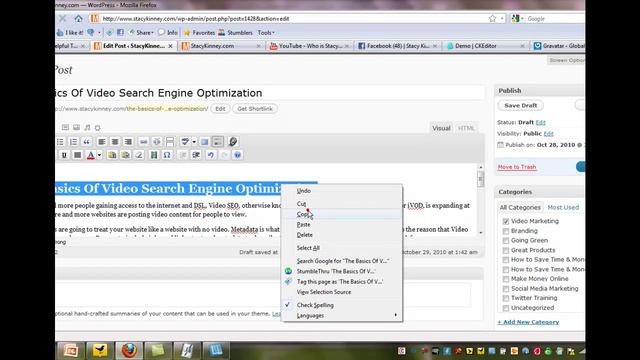Open Firefox from the taskbar
Image resolution: width=640 pixels, height=360 pixels.
click(129, 351)
